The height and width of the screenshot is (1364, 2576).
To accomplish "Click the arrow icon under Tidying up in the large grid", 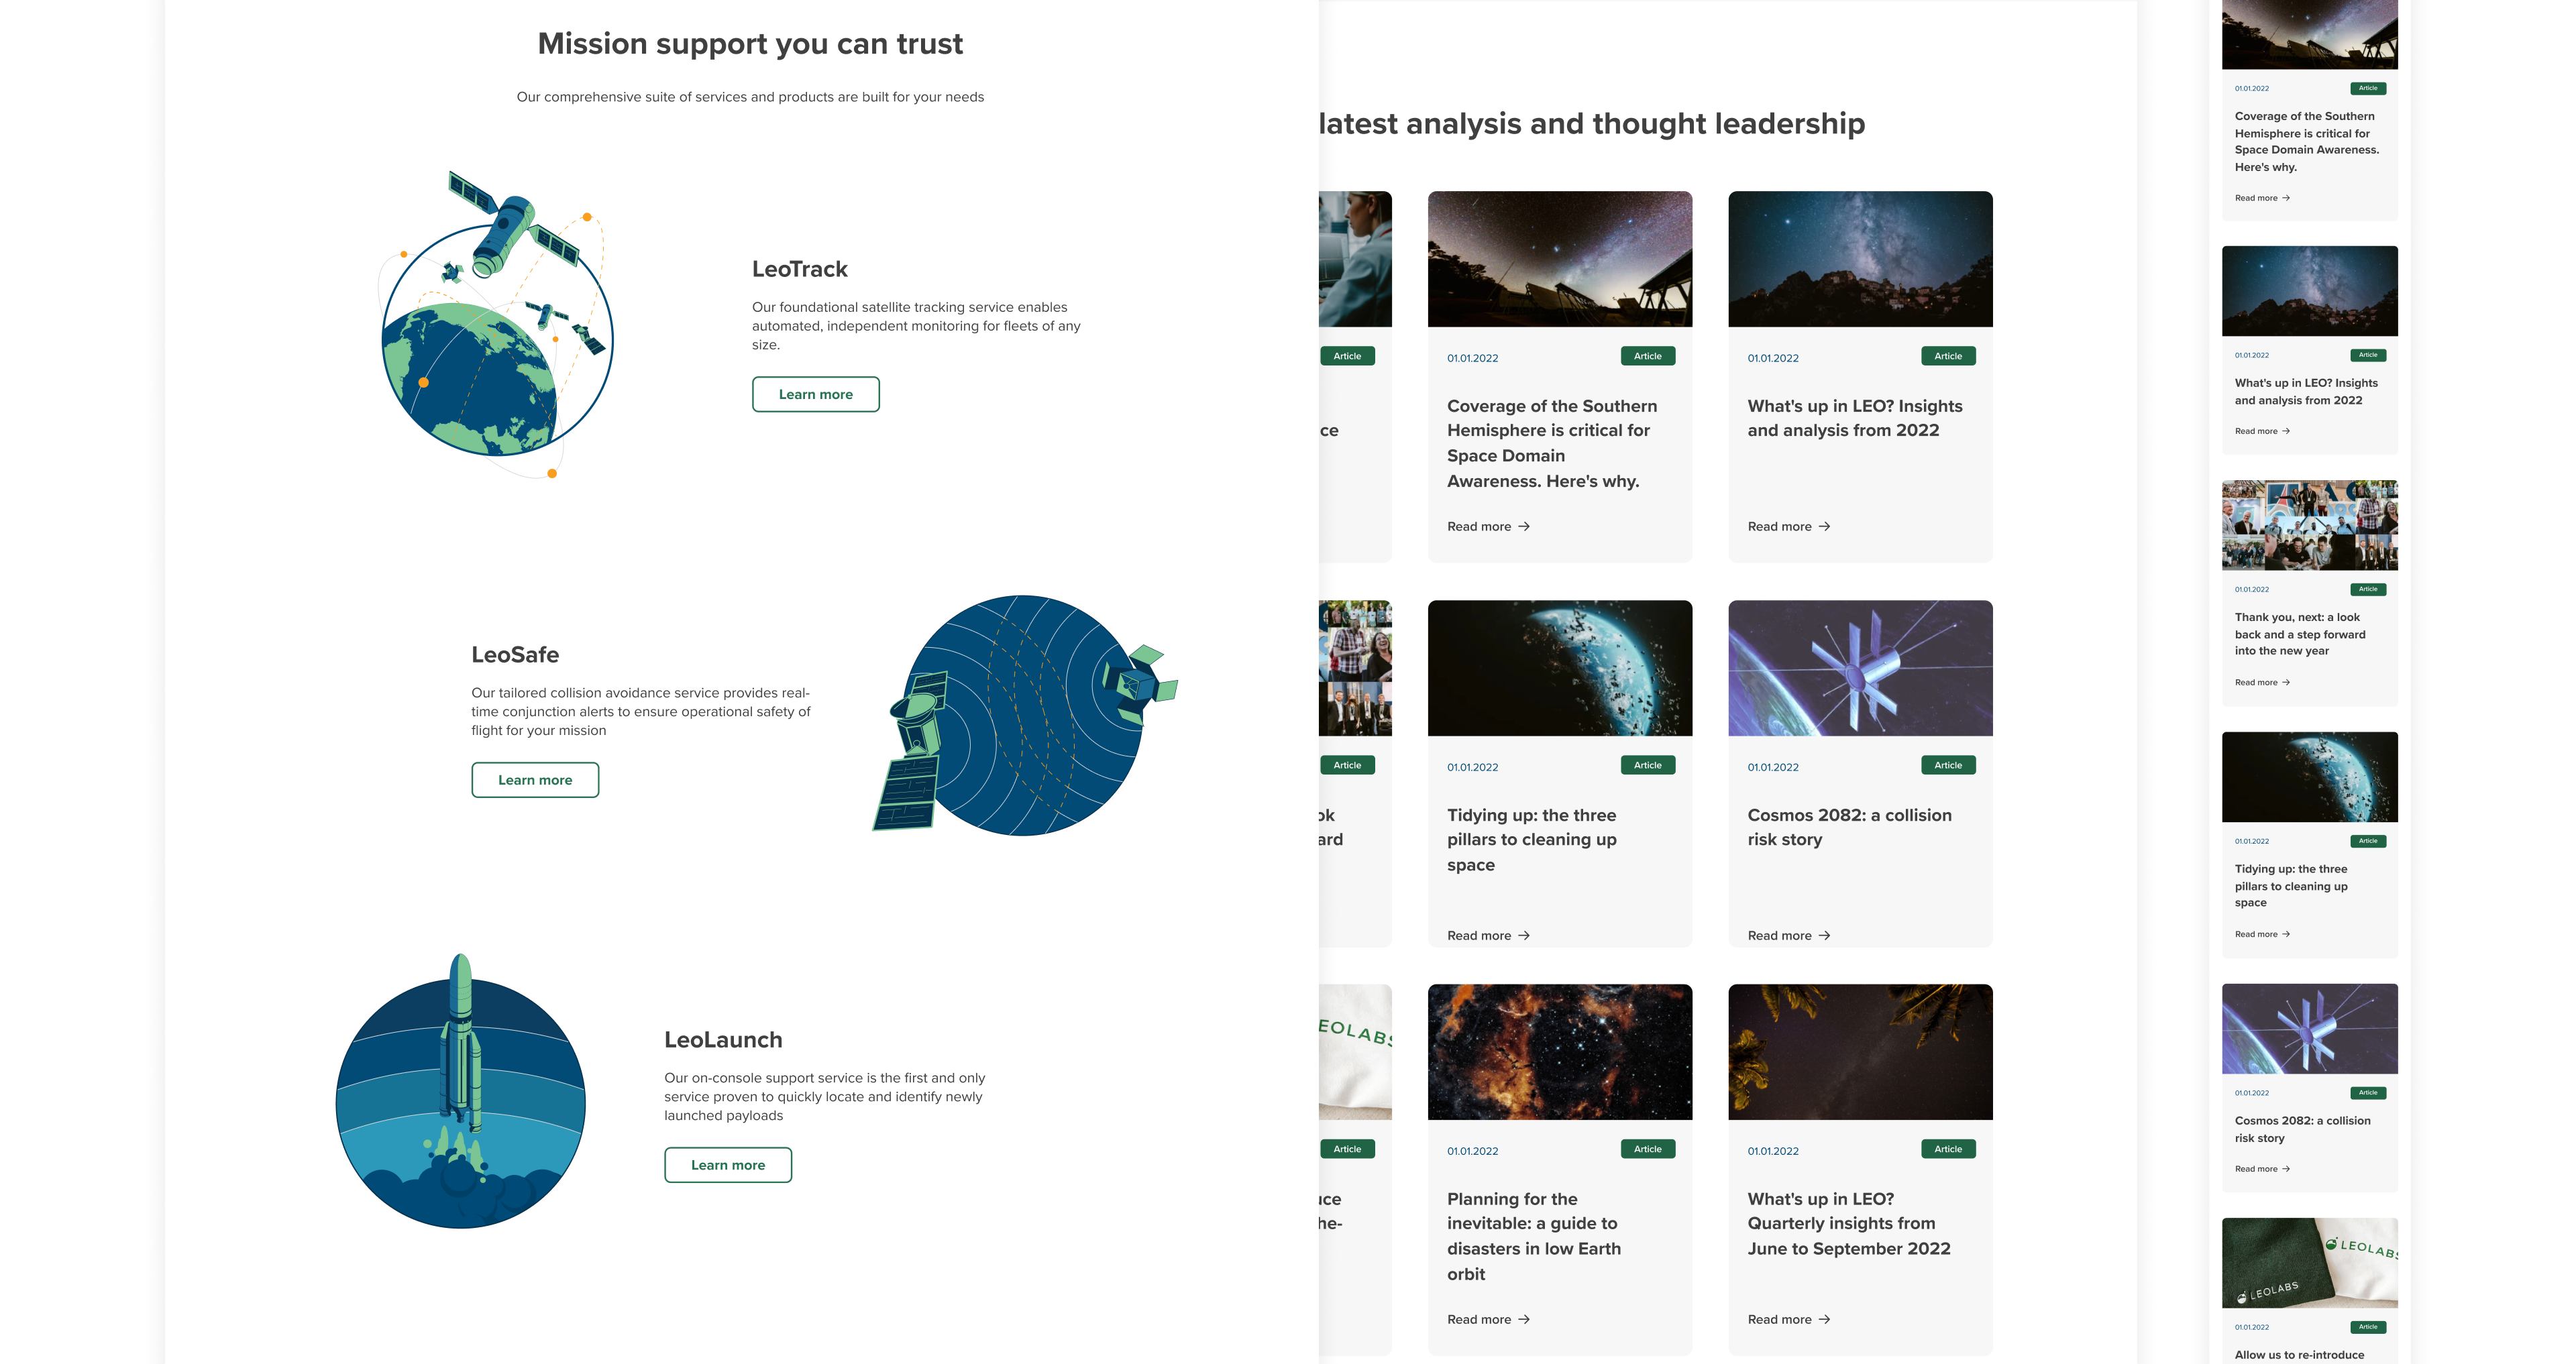I will click(x=1524, y=936).
